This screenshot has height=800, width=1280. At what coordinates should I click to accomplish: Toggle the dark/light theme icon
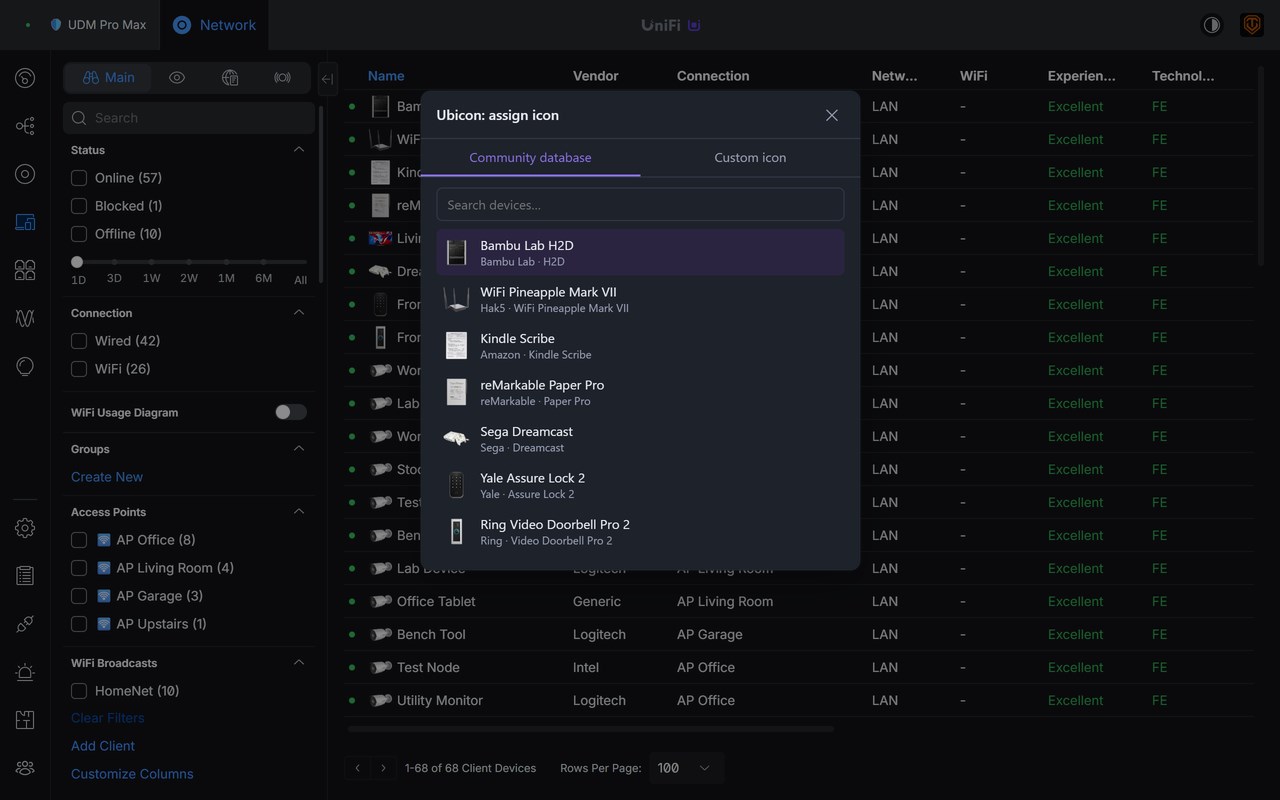(1212, 25)
